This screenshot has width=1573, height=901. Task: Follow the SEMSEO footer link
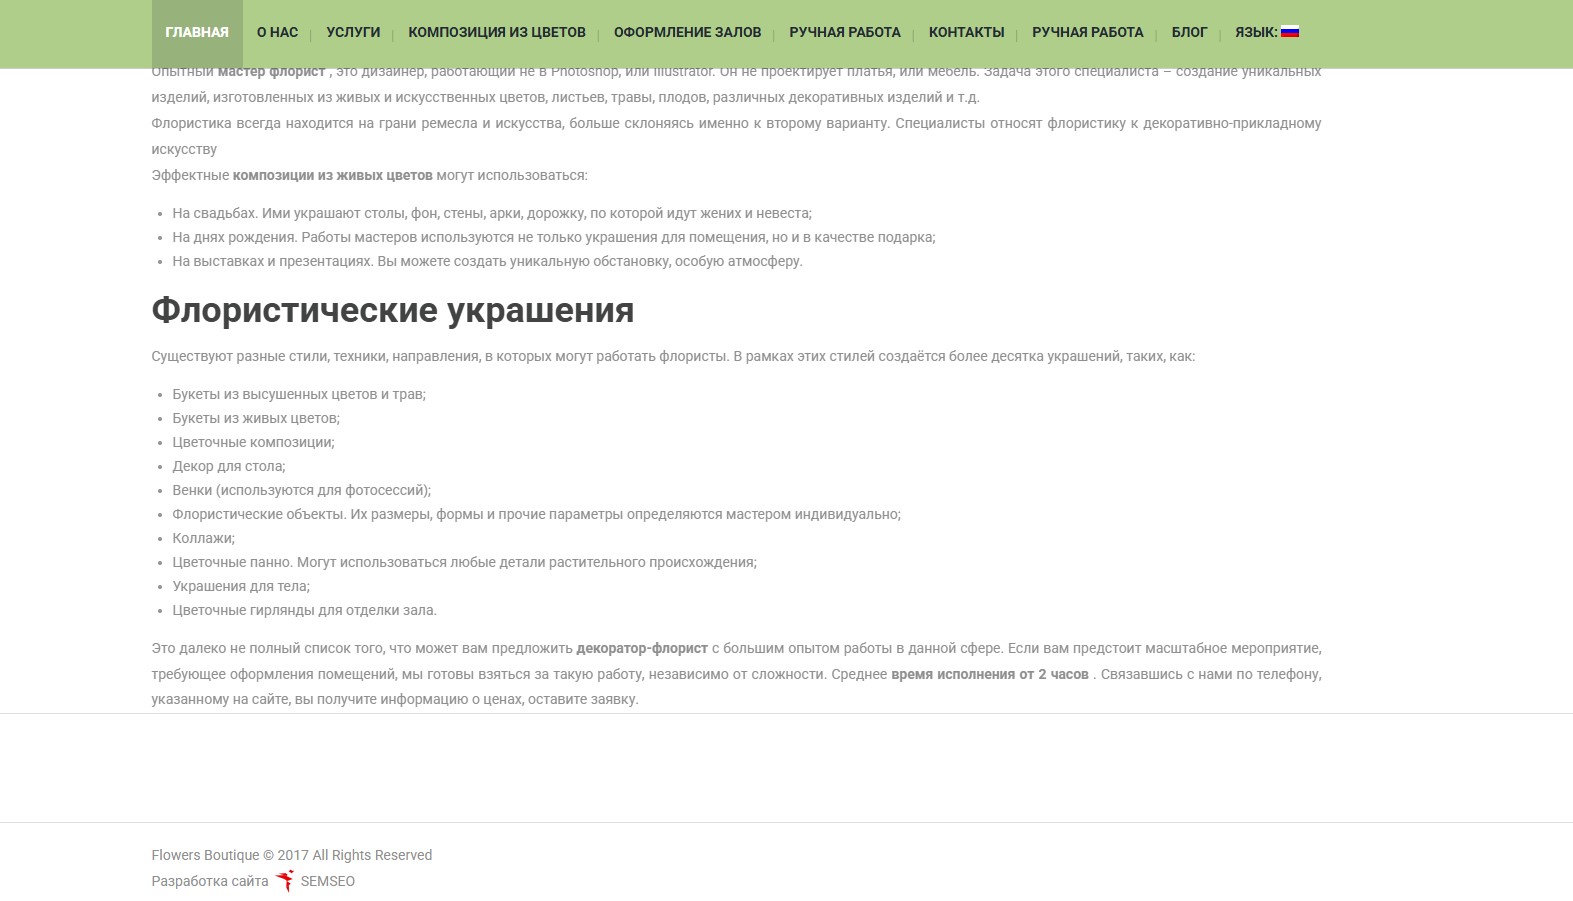(x=328, y=881)
